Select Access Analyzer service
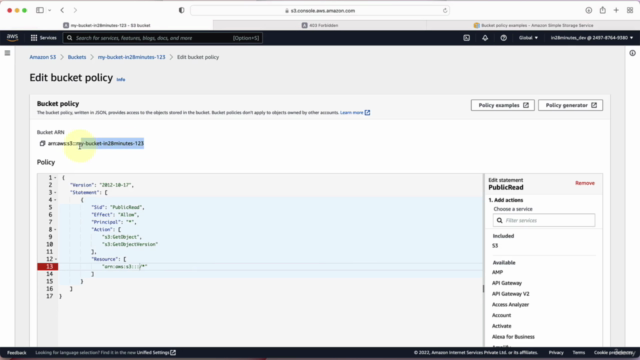The image size is (640, 360). point(510,304)
